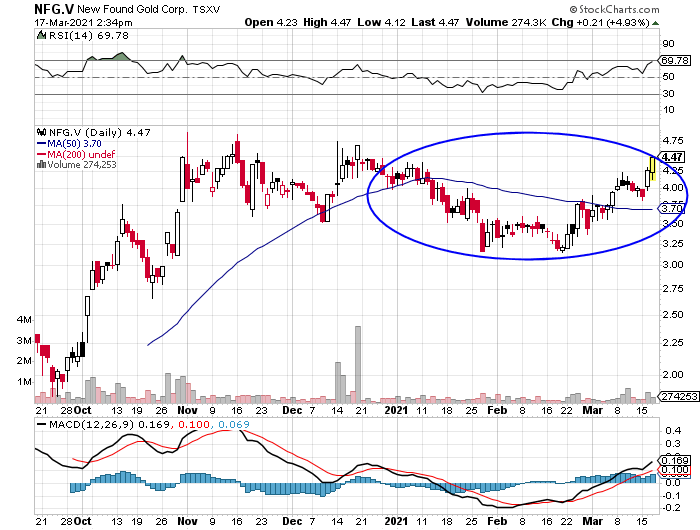
Task: Click the MA(200) undef legend
Action: pos(76,154)
